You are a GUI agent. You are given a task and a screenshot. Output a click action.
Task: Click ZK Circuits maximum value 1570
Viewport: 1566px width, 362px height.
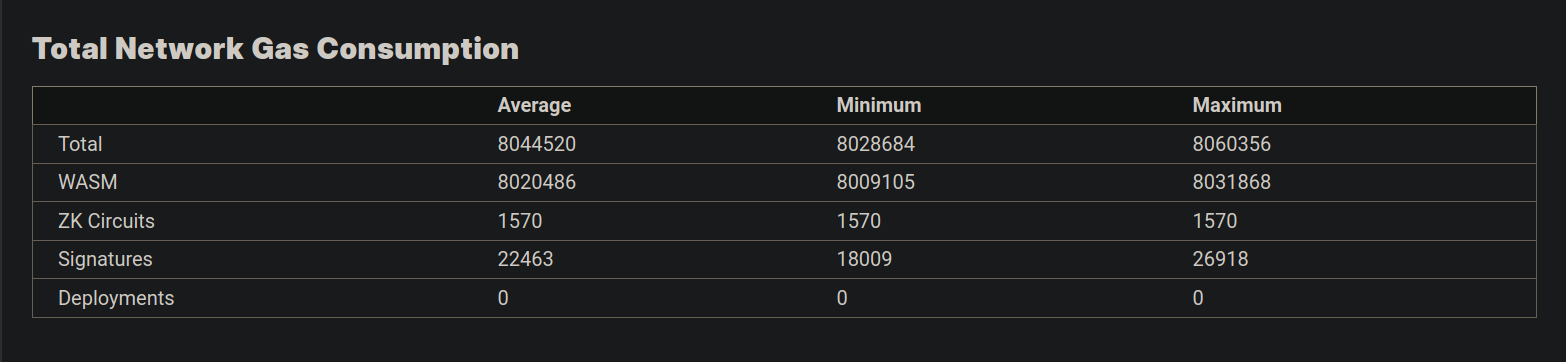[x=1215, y=220]
